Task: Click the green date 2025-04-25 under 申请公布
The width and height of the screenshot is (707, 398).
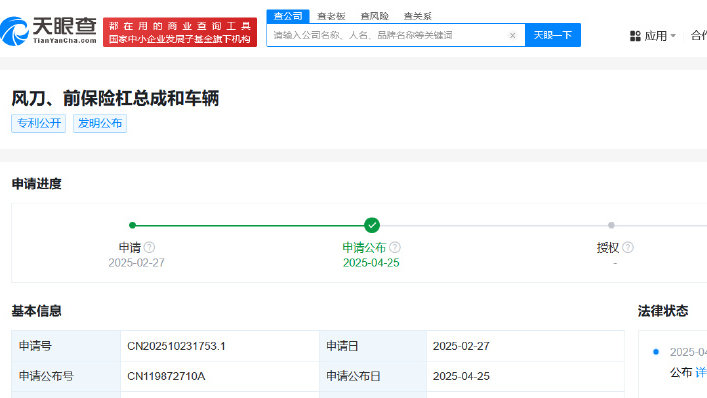Action: pos(371,263)
